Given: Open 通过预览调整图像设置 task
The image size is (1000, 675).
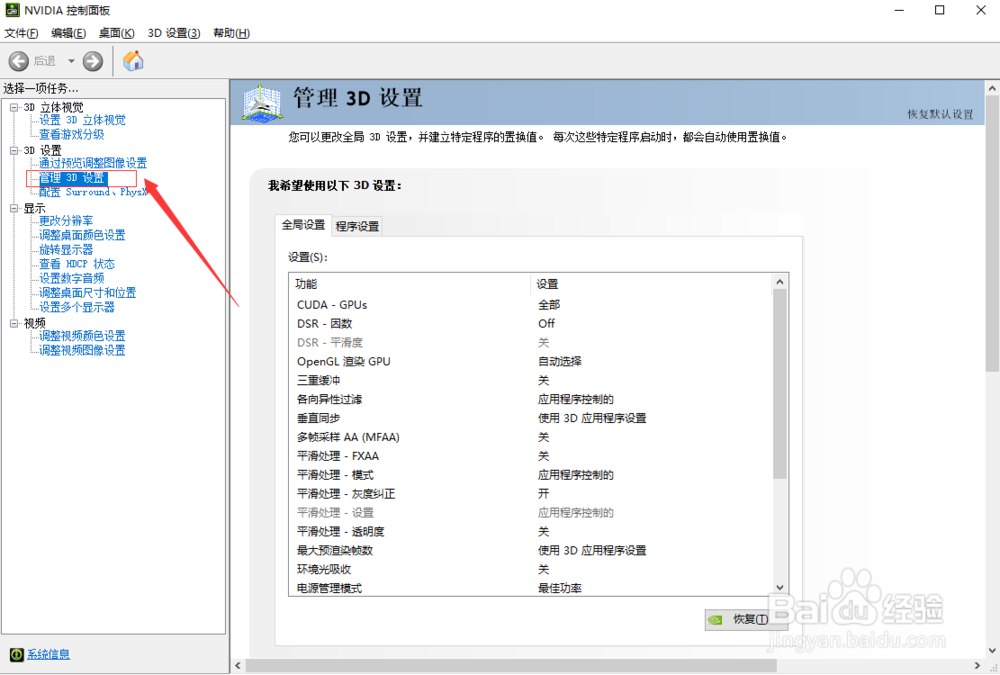Looking at the screenshot, I should (93, 163).
